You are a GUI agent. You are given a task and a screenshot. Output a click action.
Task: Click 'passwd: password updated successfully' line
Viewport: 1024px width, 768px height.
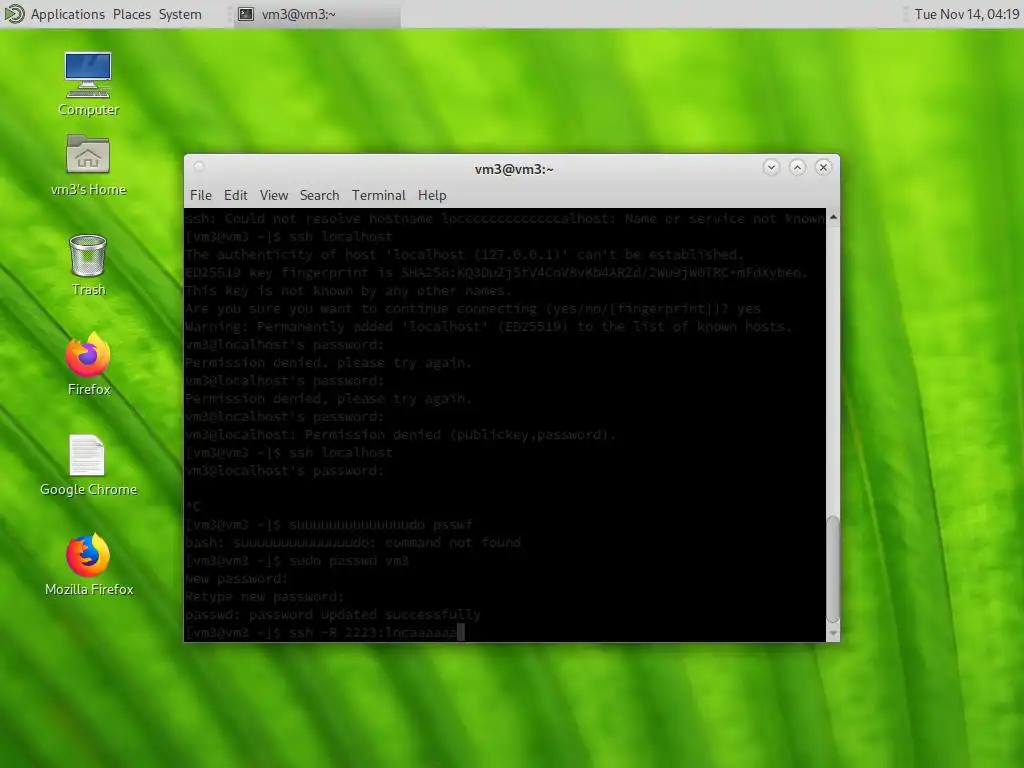pos(333,615)
